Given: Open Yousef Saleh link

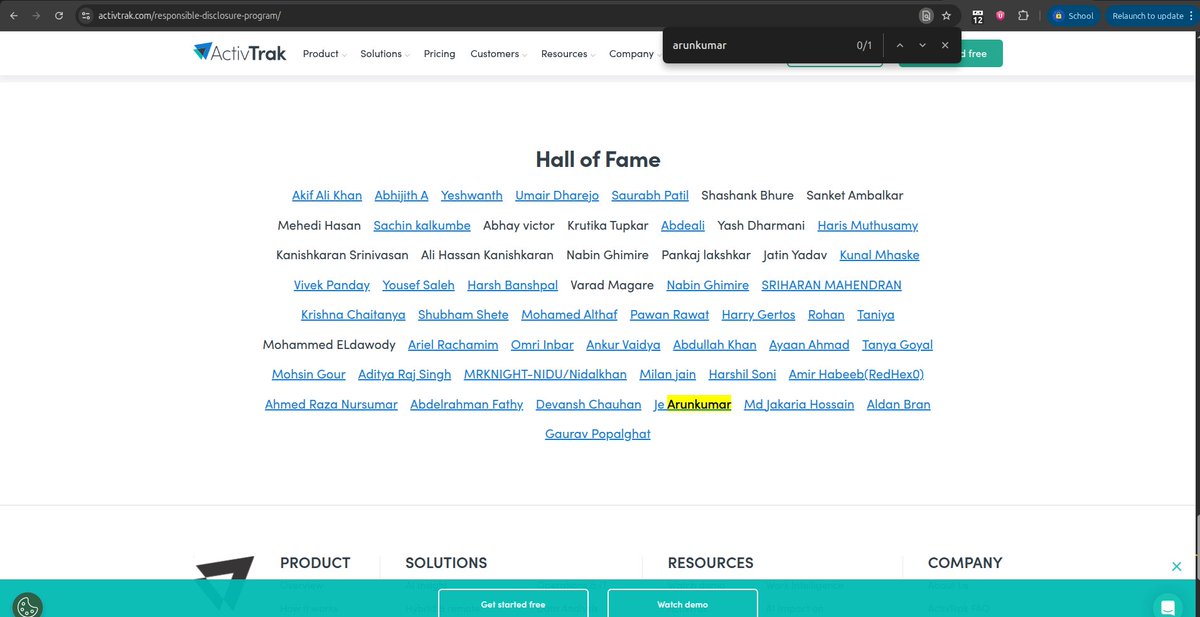Looking at the screenshot, I should click(x=419, y=286).
